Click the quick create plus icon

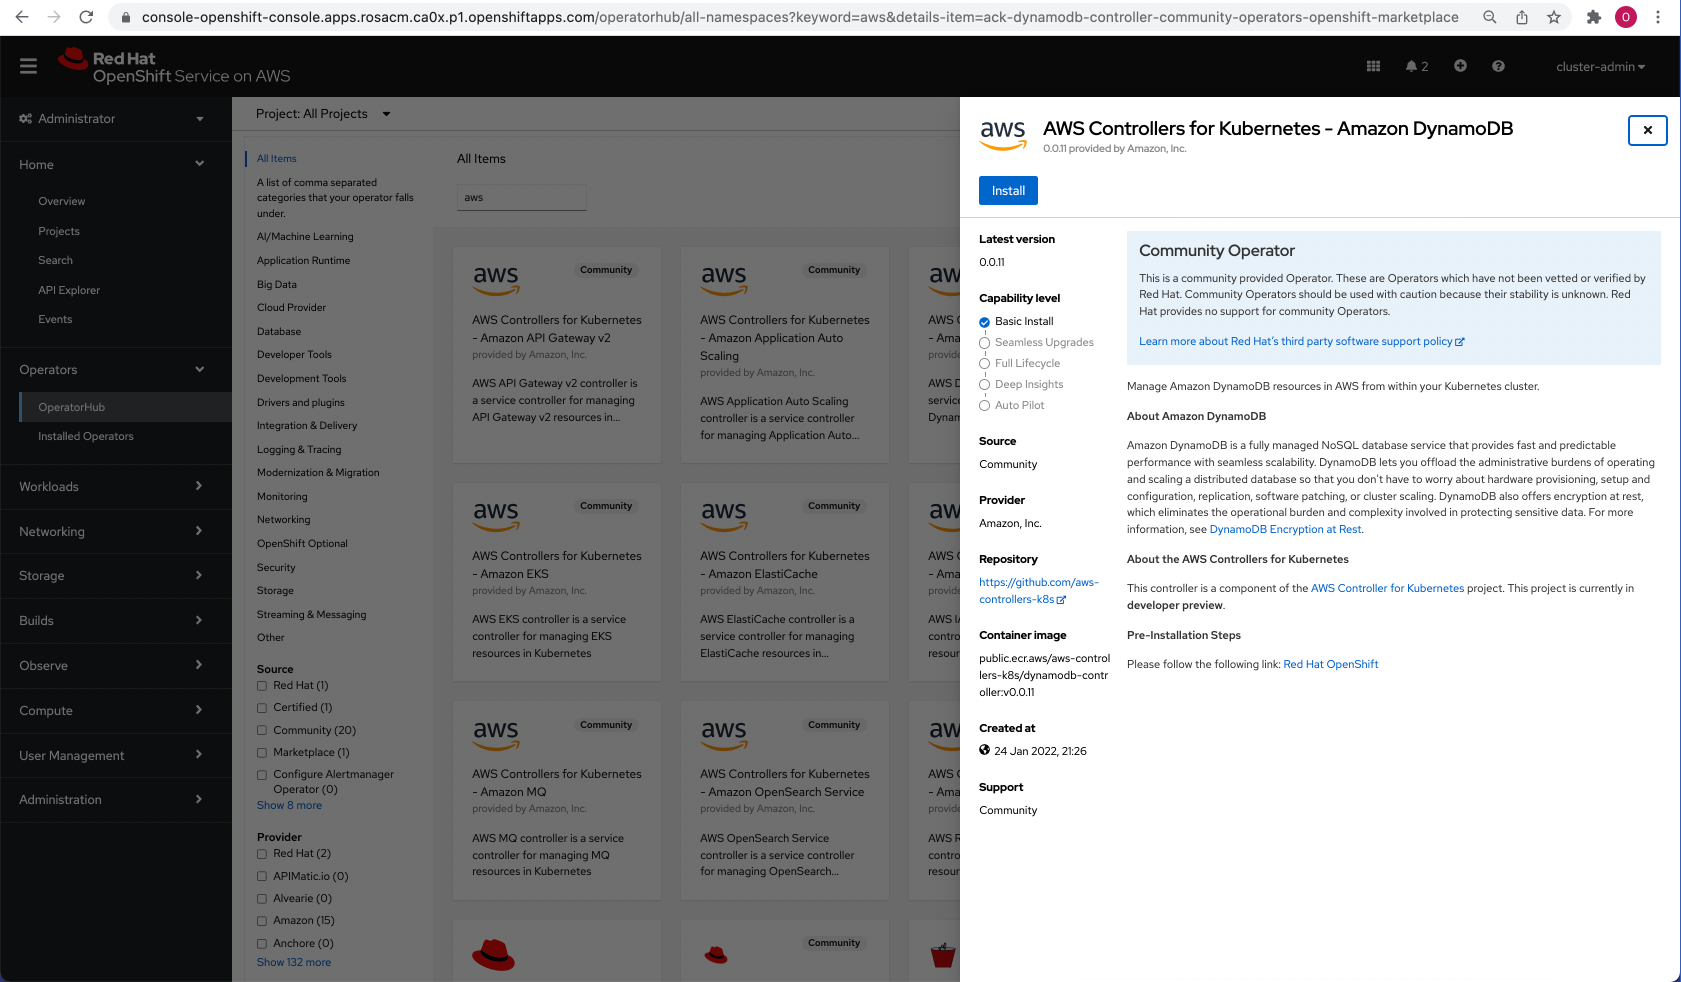(1460, 66)
